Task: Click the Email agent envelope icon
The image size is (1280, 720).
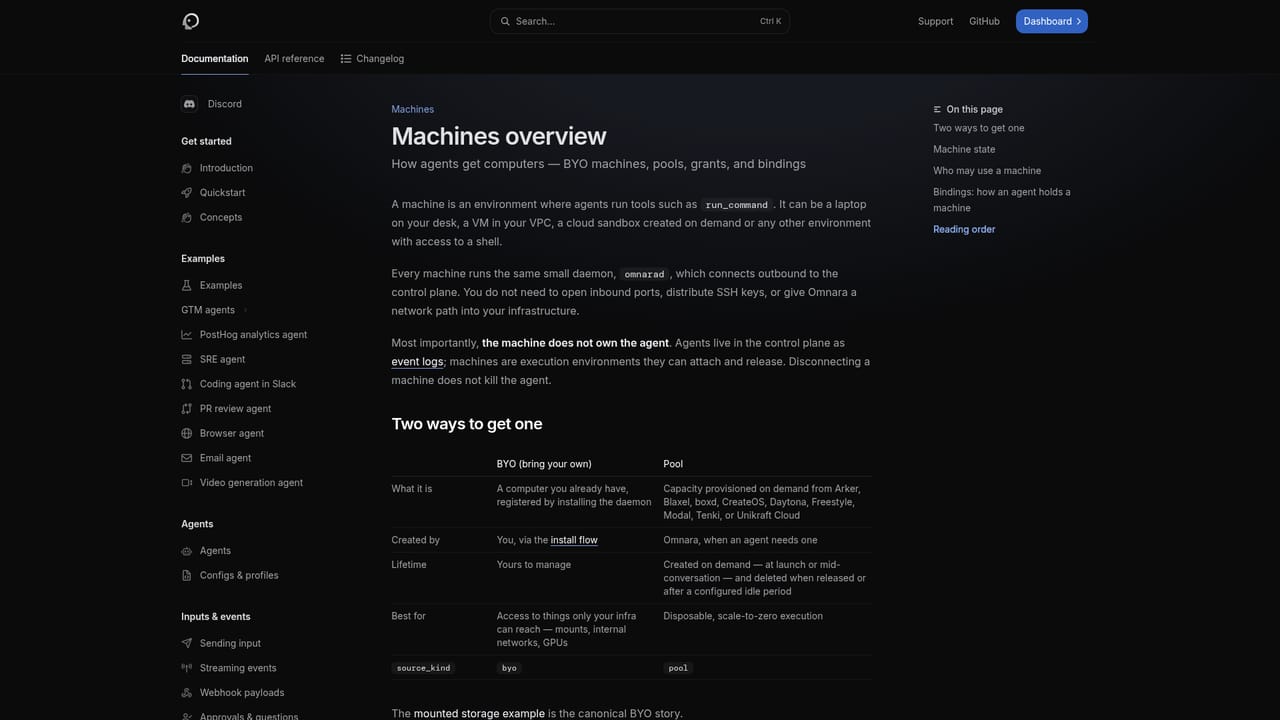Action: (187, 458)
